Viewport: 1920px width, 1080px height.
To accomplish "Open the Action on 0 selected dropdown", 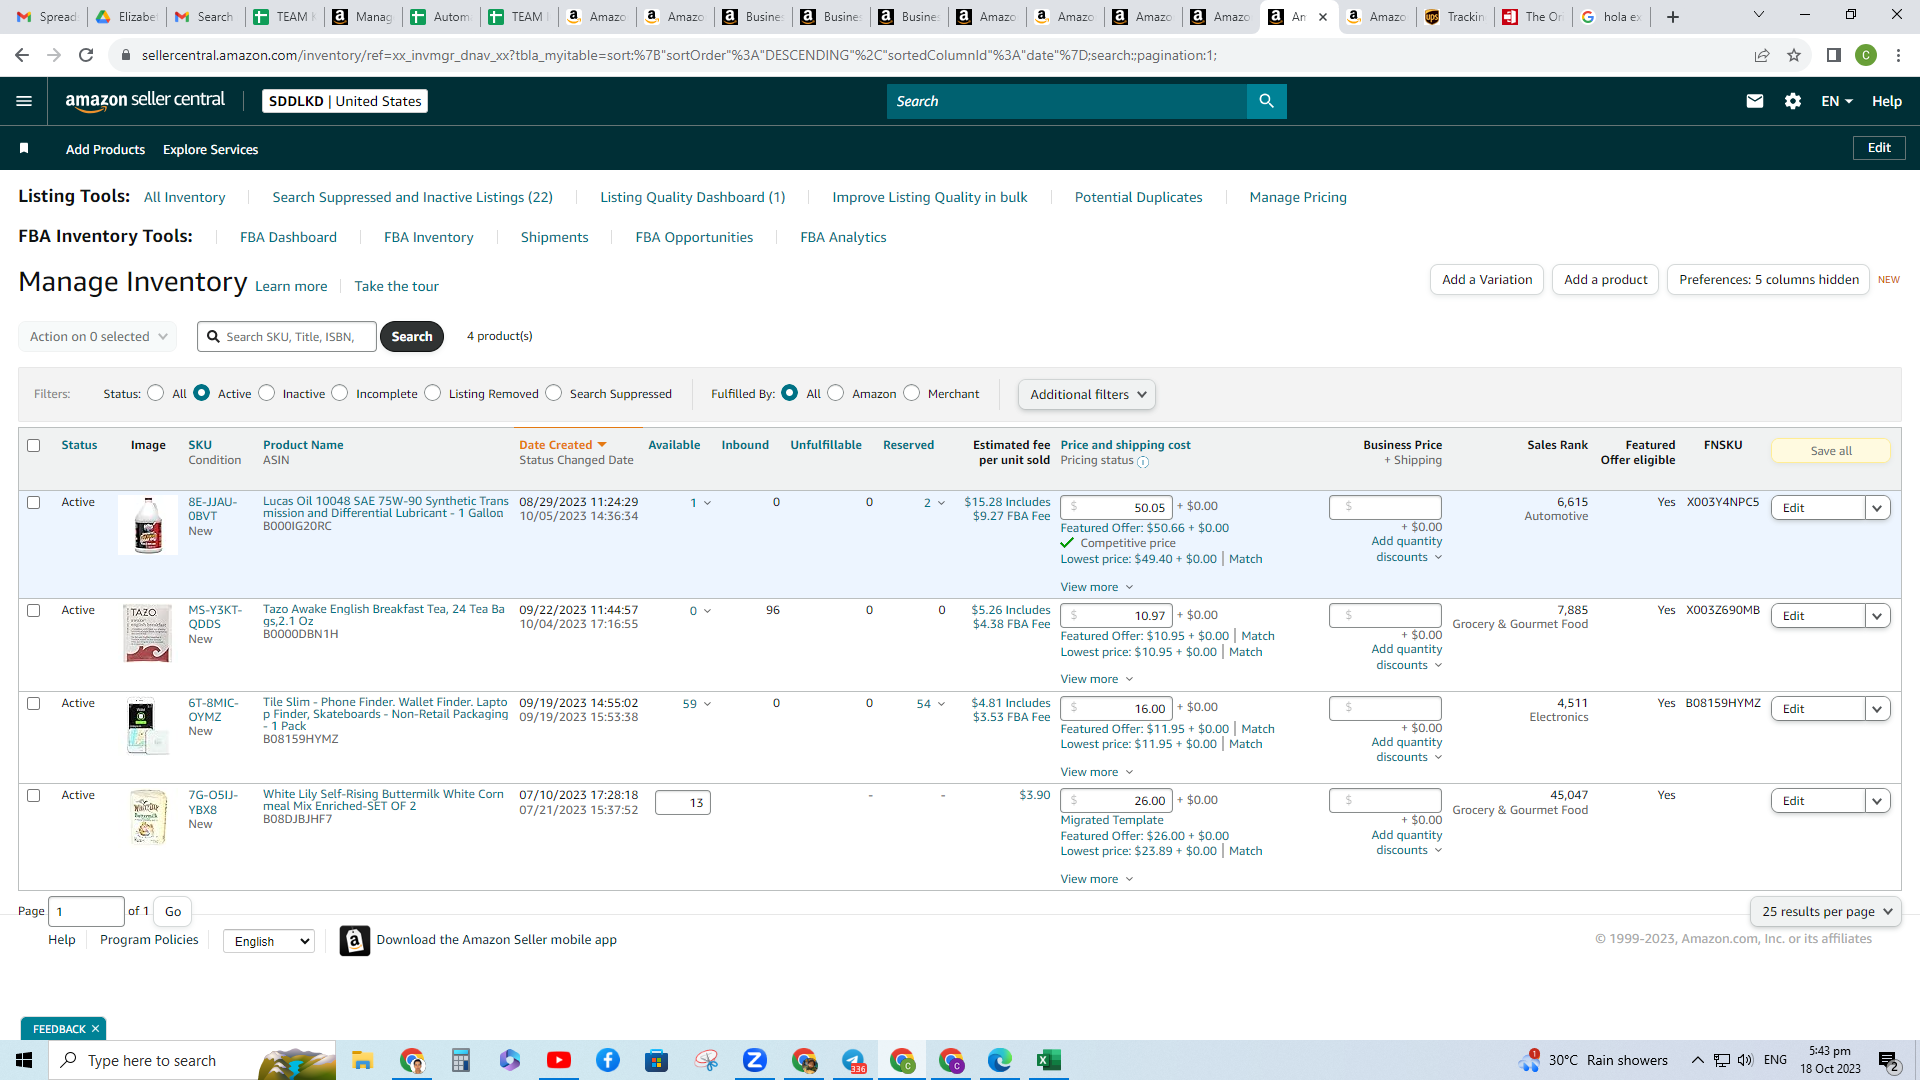I will pos(98,337).
